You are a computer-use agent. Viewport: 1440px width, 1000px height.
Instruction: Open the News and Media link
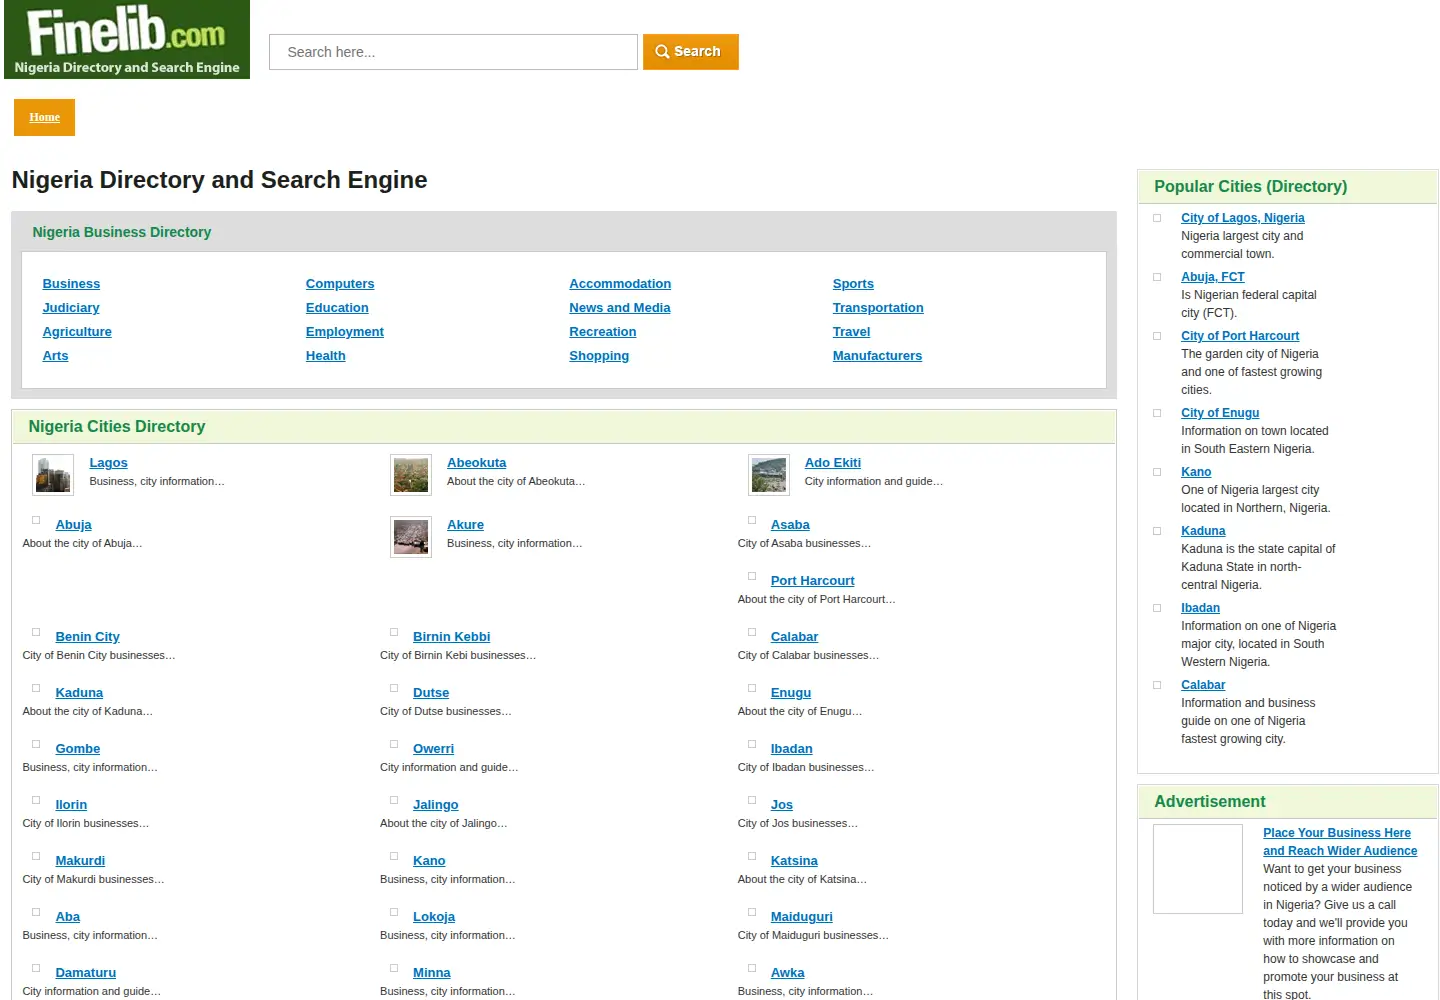click(x=620, y=308)
